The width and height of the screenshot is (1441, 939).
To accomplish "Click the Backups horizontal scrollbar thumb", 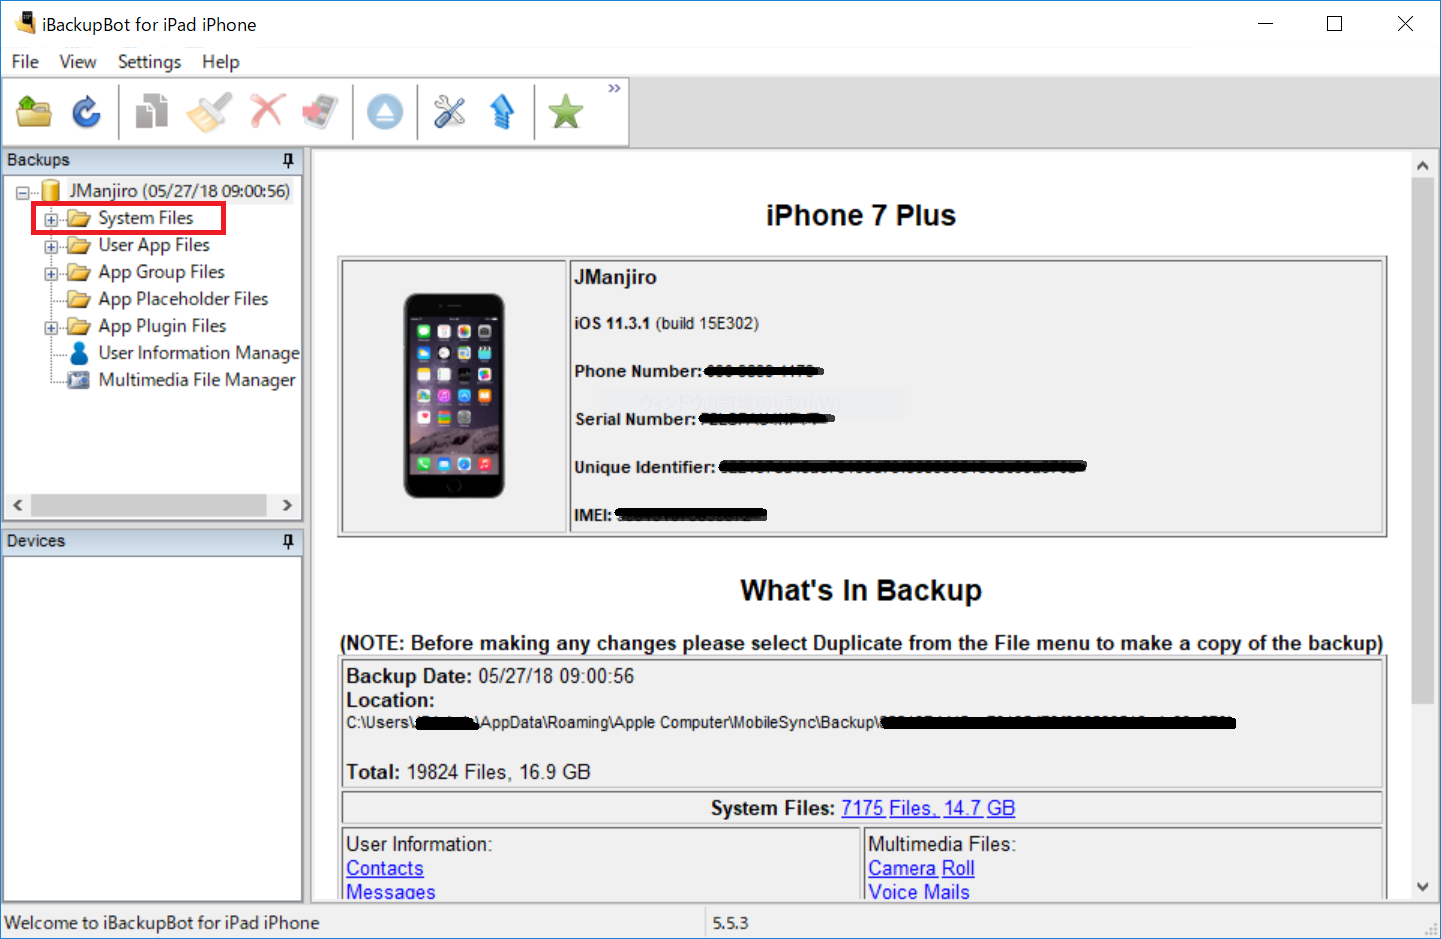I will [149, 505].
